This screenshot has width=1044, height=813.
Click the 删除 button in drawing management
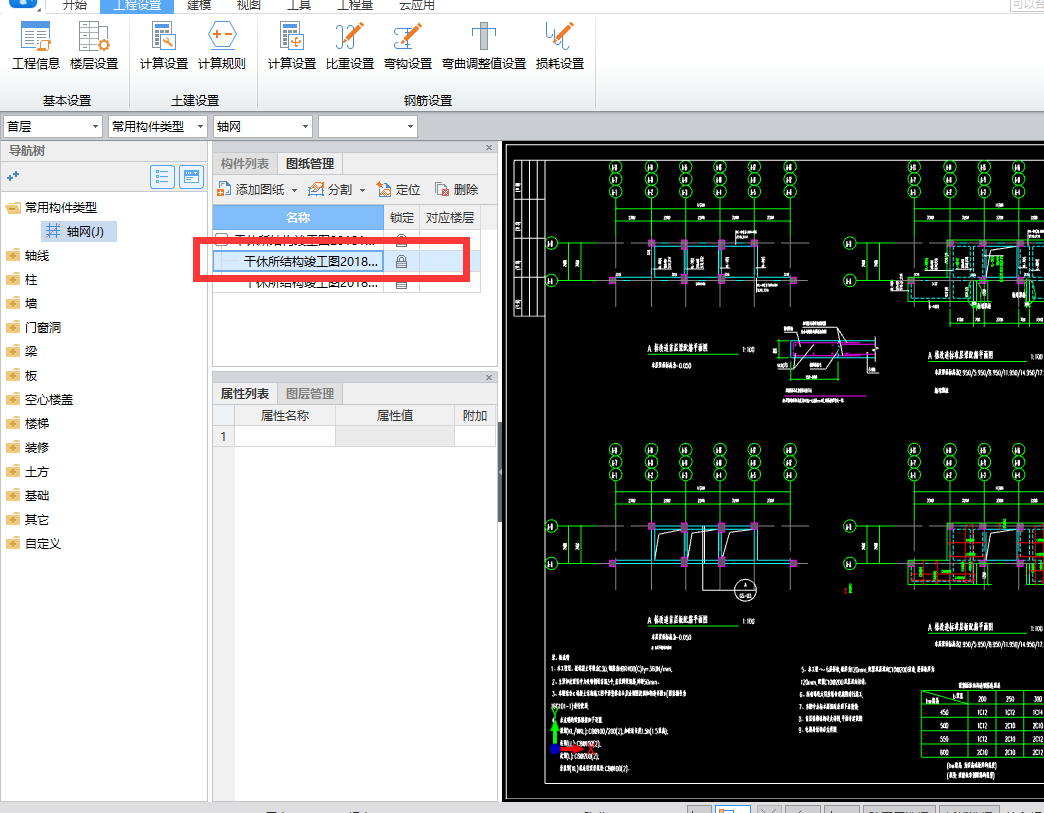[456, 189]
